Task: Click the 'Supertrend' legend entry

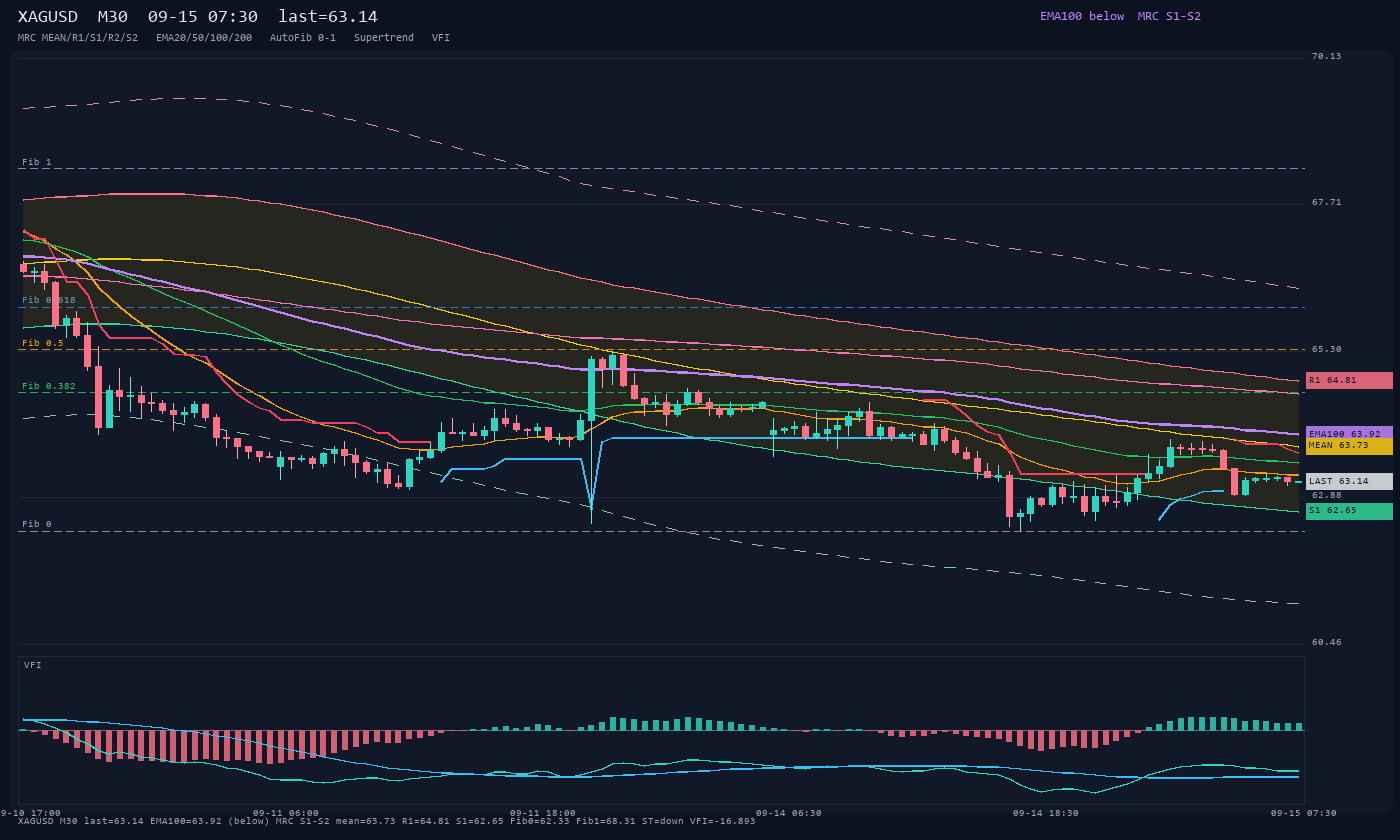Action: pyautogui.click(x=384, y=38)
